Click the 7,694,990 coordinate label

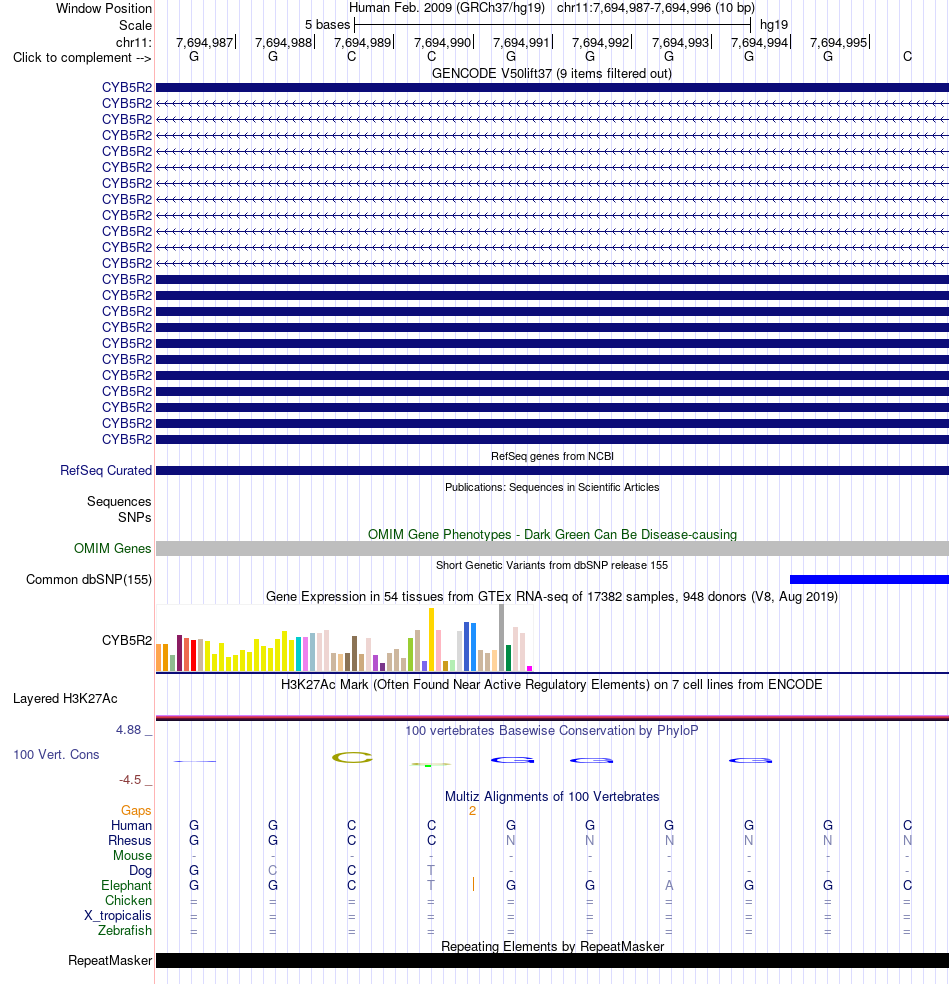pyautogui.click(x=442, y=42)
